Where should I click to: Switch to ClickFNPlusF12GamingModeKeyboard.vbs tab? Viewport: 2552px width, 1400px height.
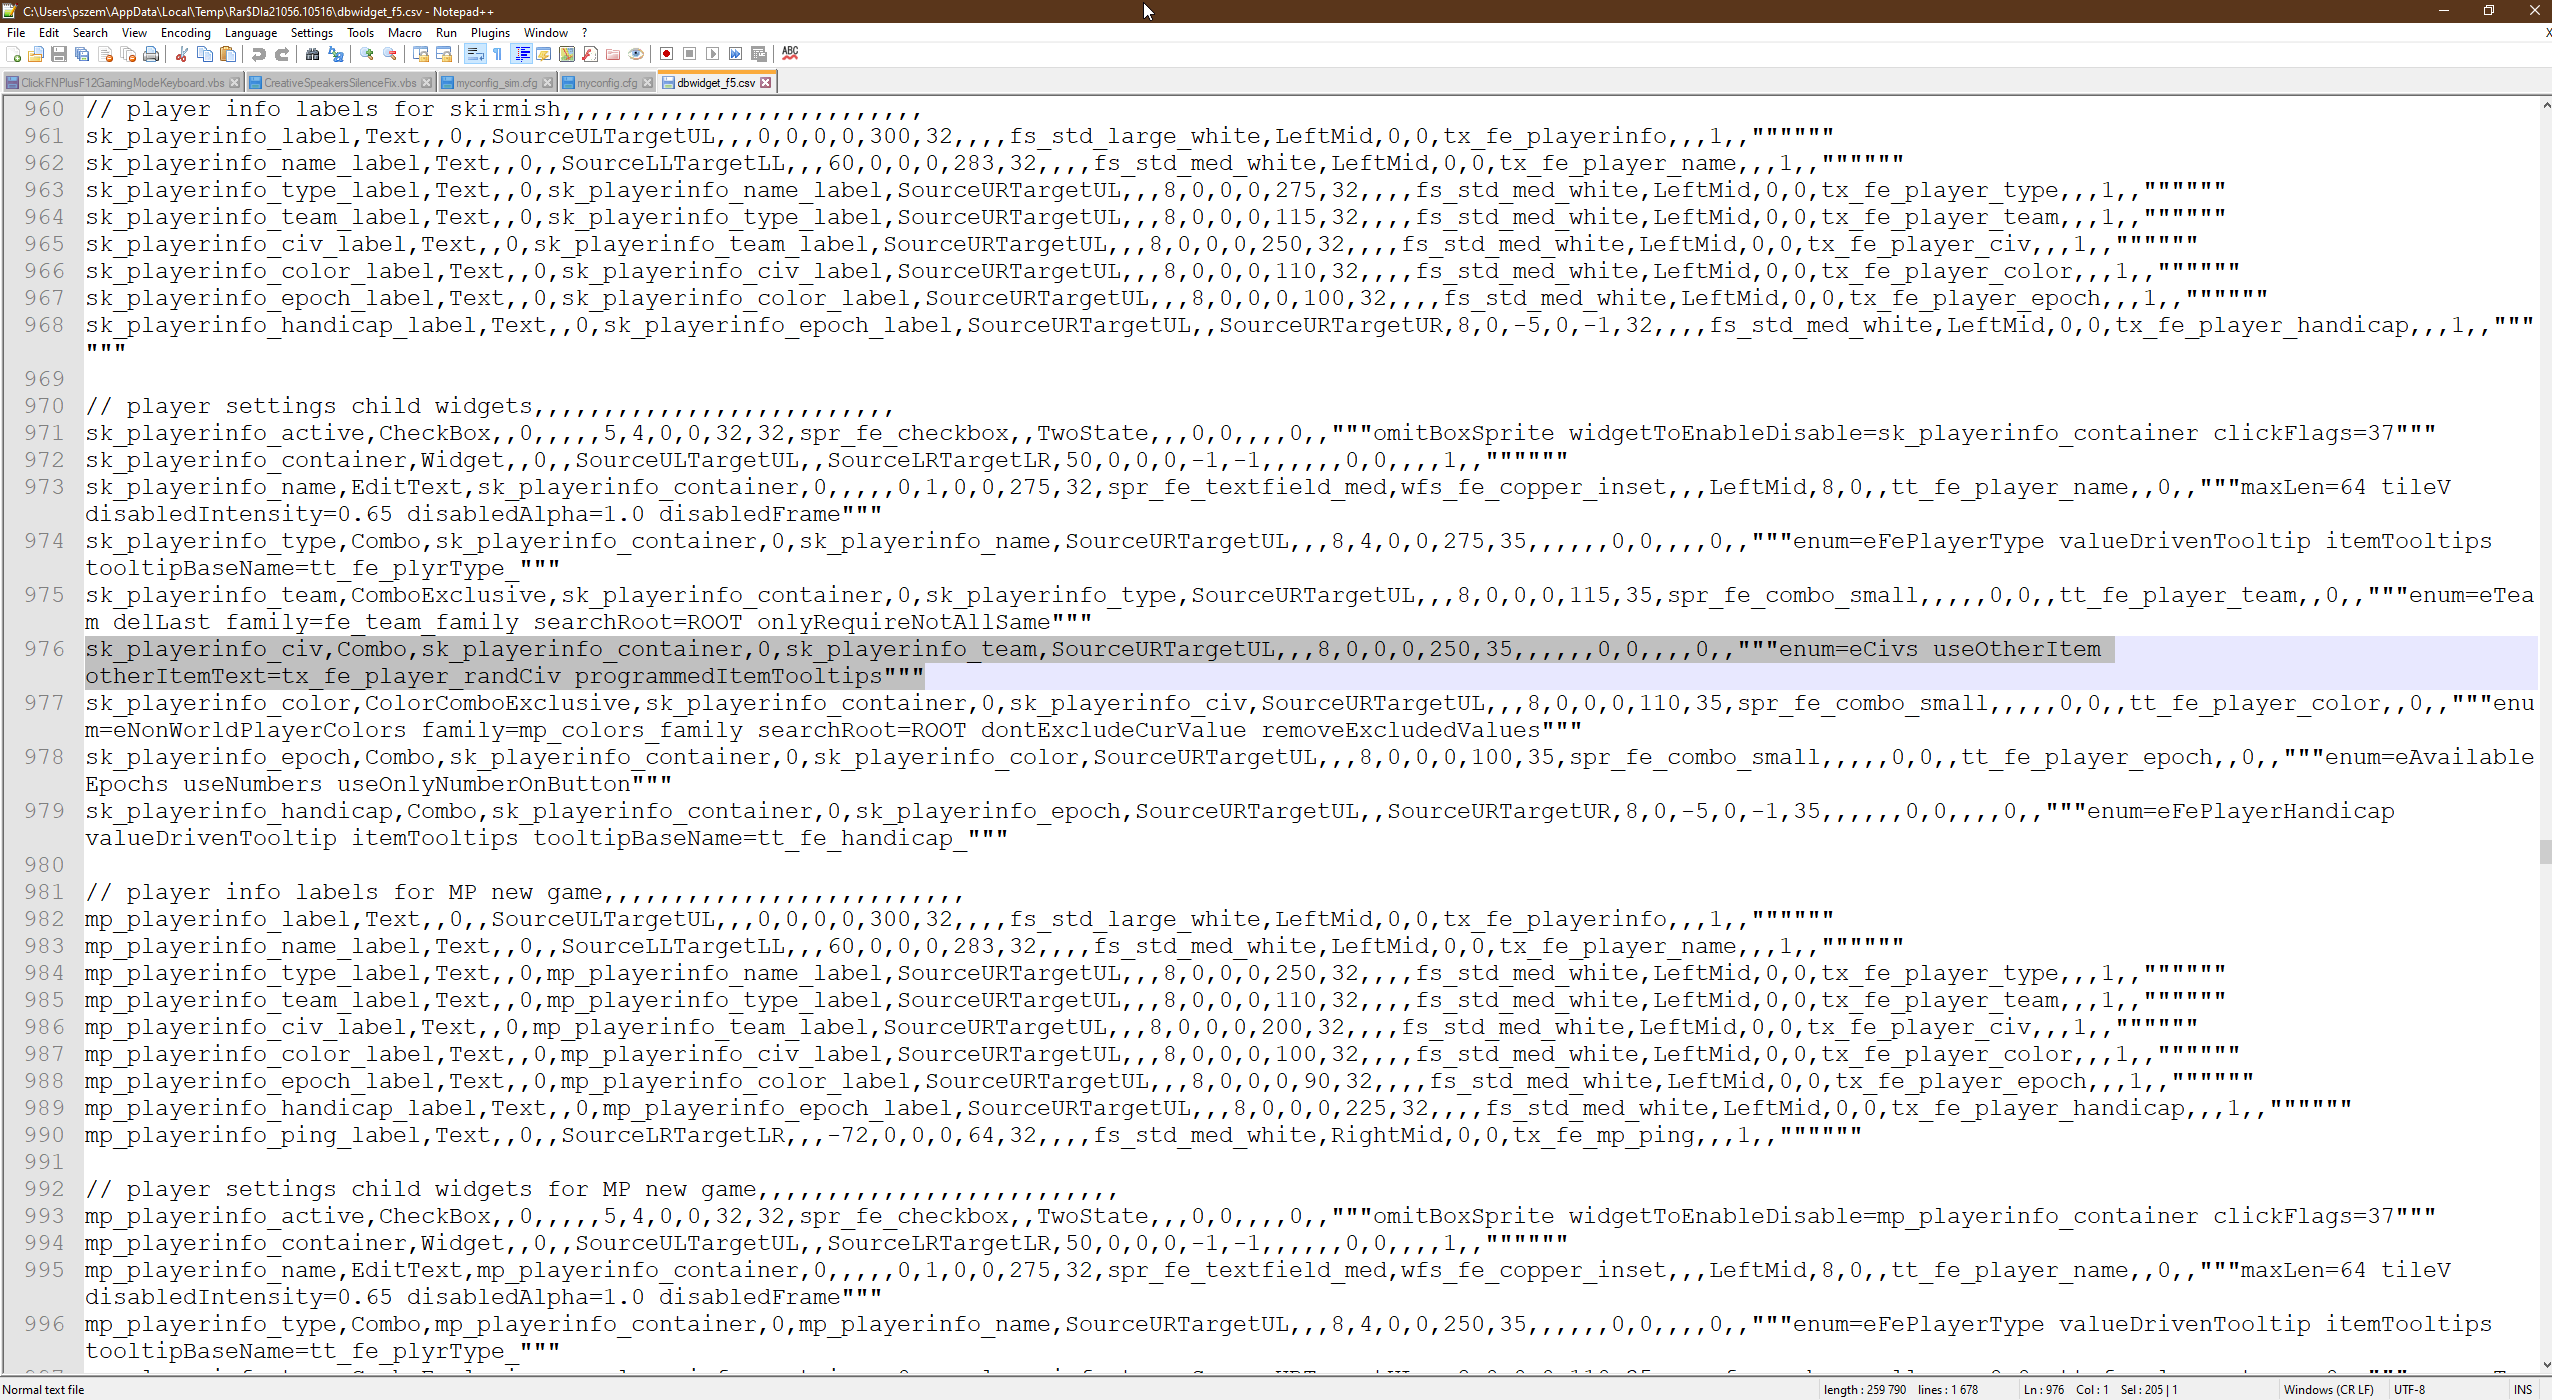[122, 83]
